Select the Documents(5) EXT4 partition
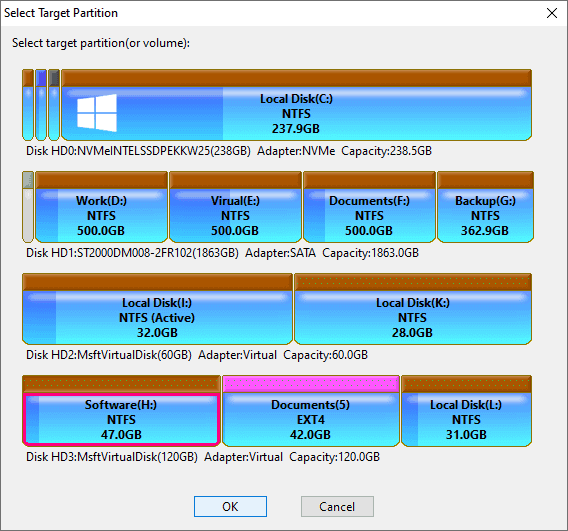568x531 pixels. point(311,411)
